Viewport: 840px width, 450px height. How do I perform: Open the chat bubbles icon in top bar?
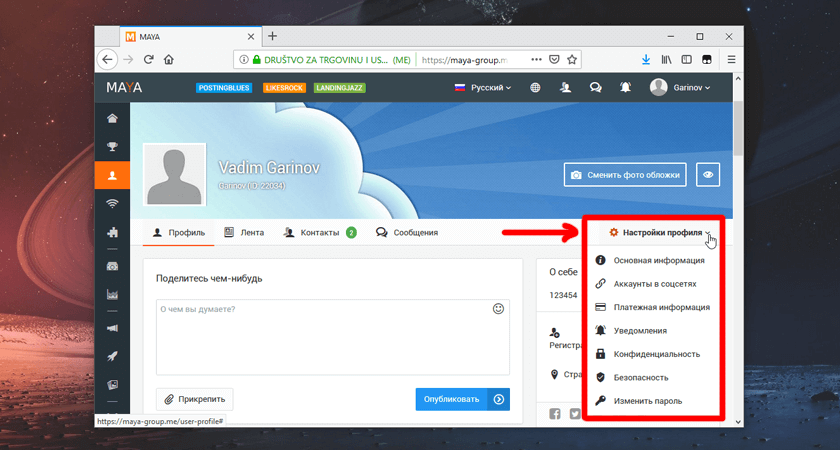(x=595, y=88)
